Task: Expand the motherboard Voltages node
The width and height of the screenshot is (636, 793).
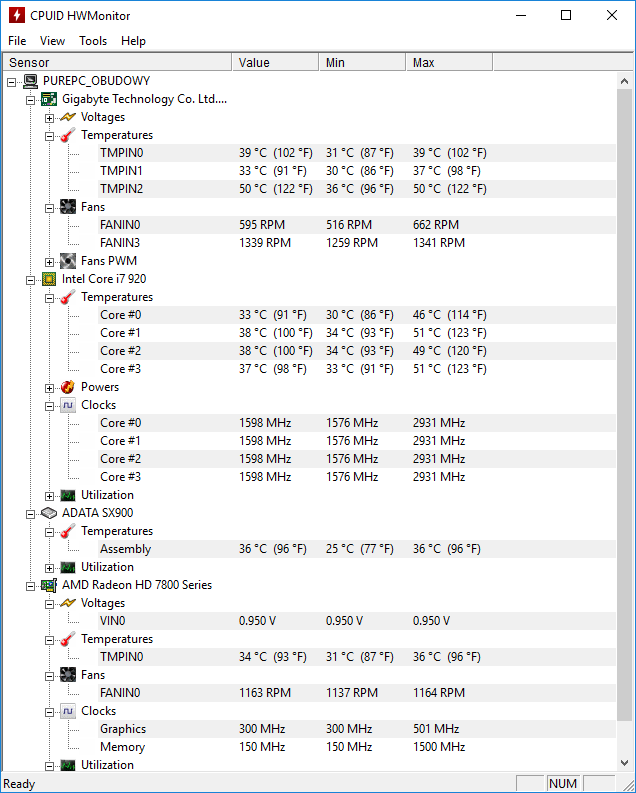Action: point(49,117)
